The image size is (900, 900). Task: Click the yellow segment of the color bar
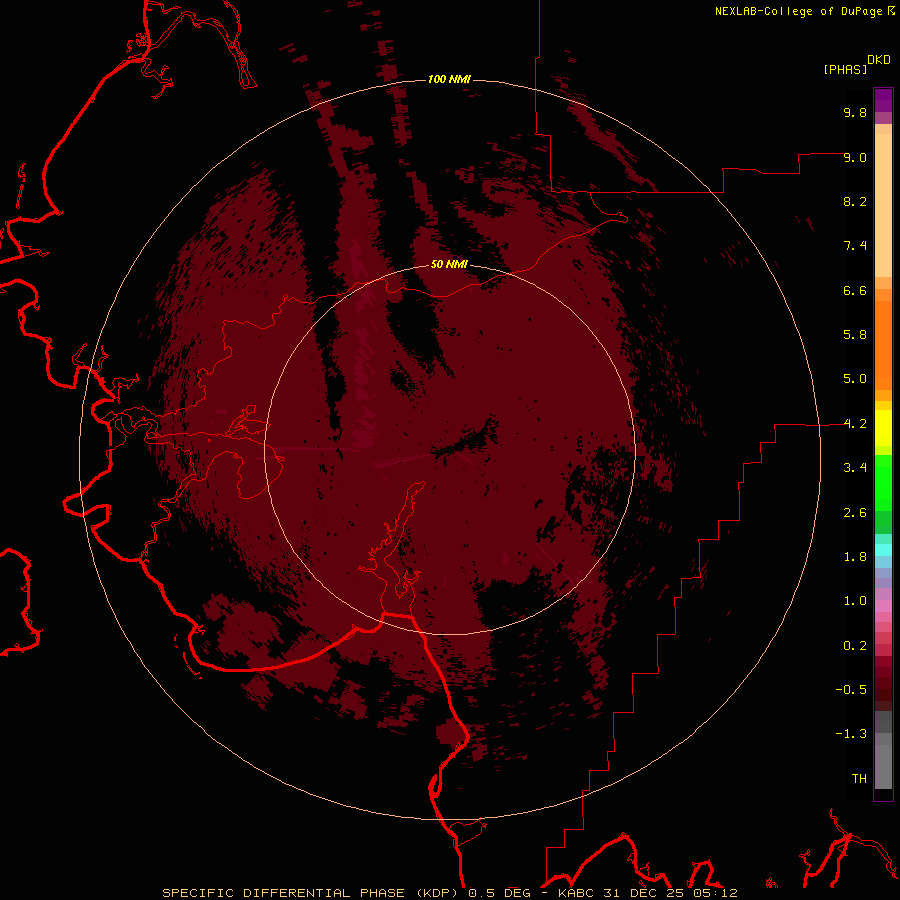[883, 428]
